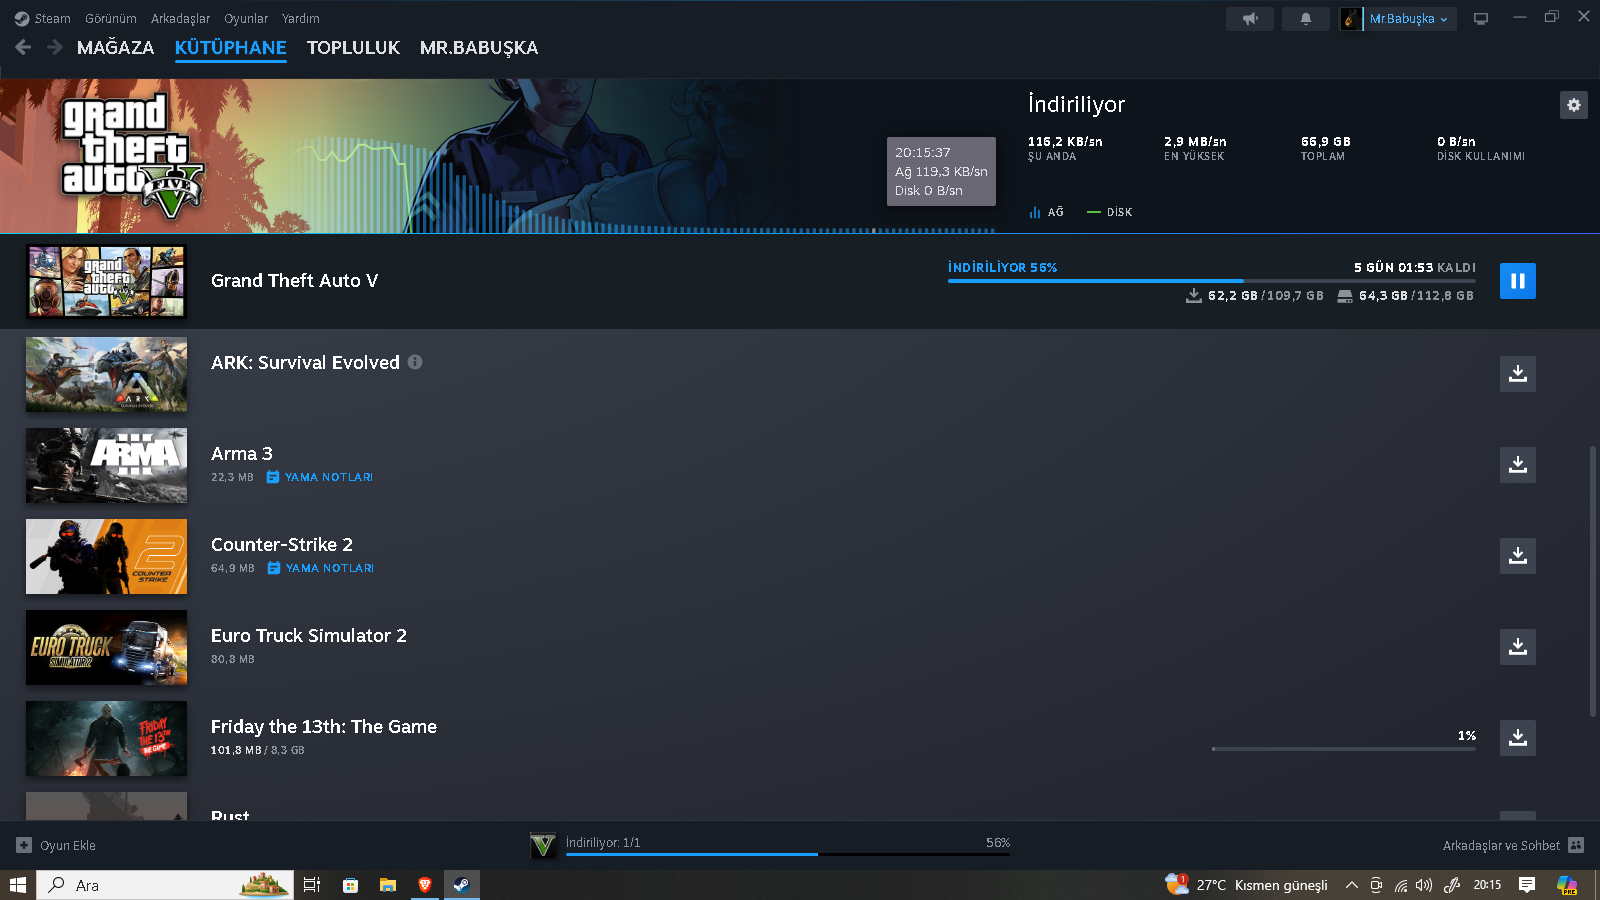Open the Oyunlar menu
1600x900 pixels.
[x=246, y=18]
